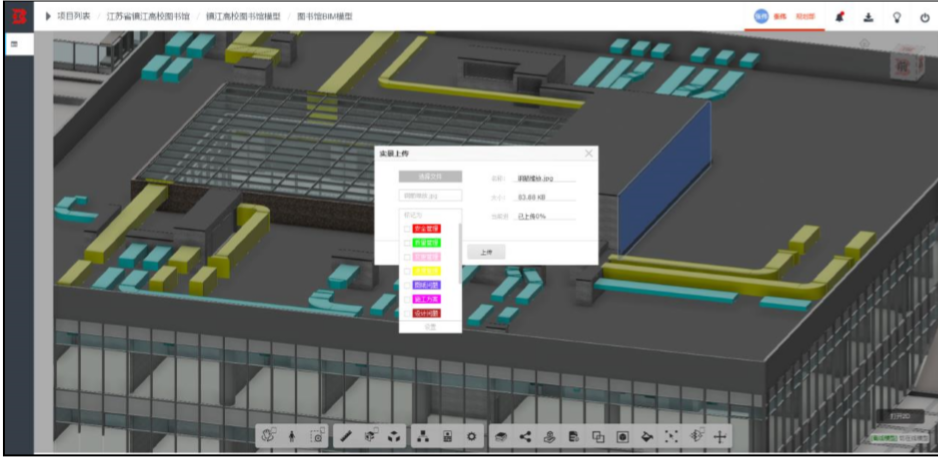
Task: Open the section box cube tool
Action: pyautogui.click(x=370, y=436)
